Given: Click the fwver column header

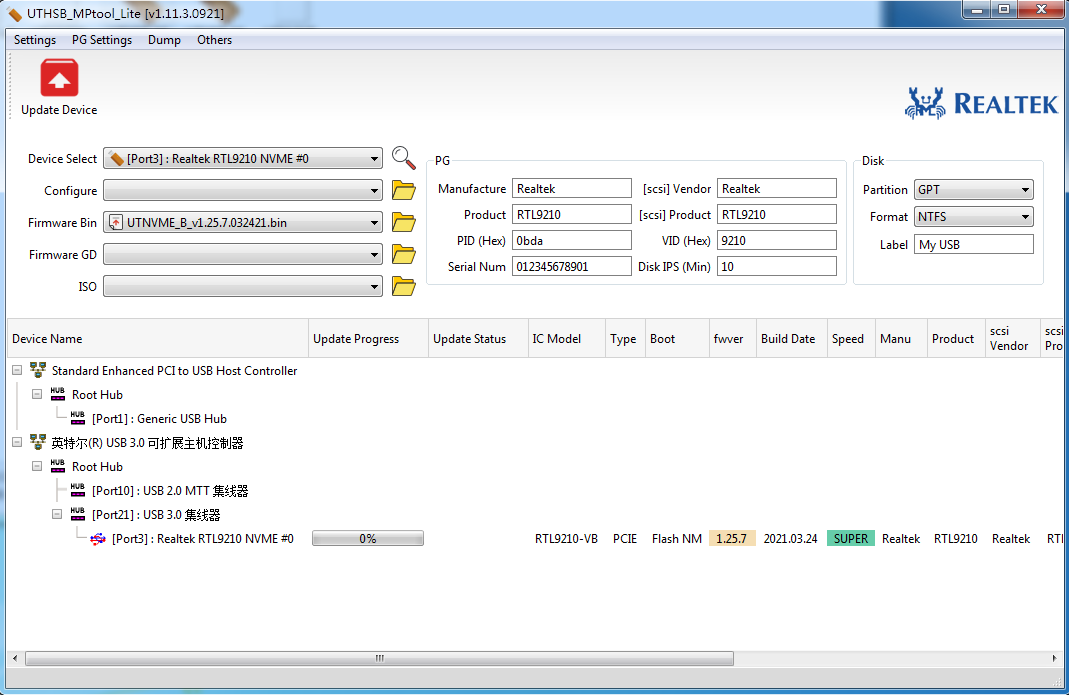Looking at the screenshot, I should 733,338.
